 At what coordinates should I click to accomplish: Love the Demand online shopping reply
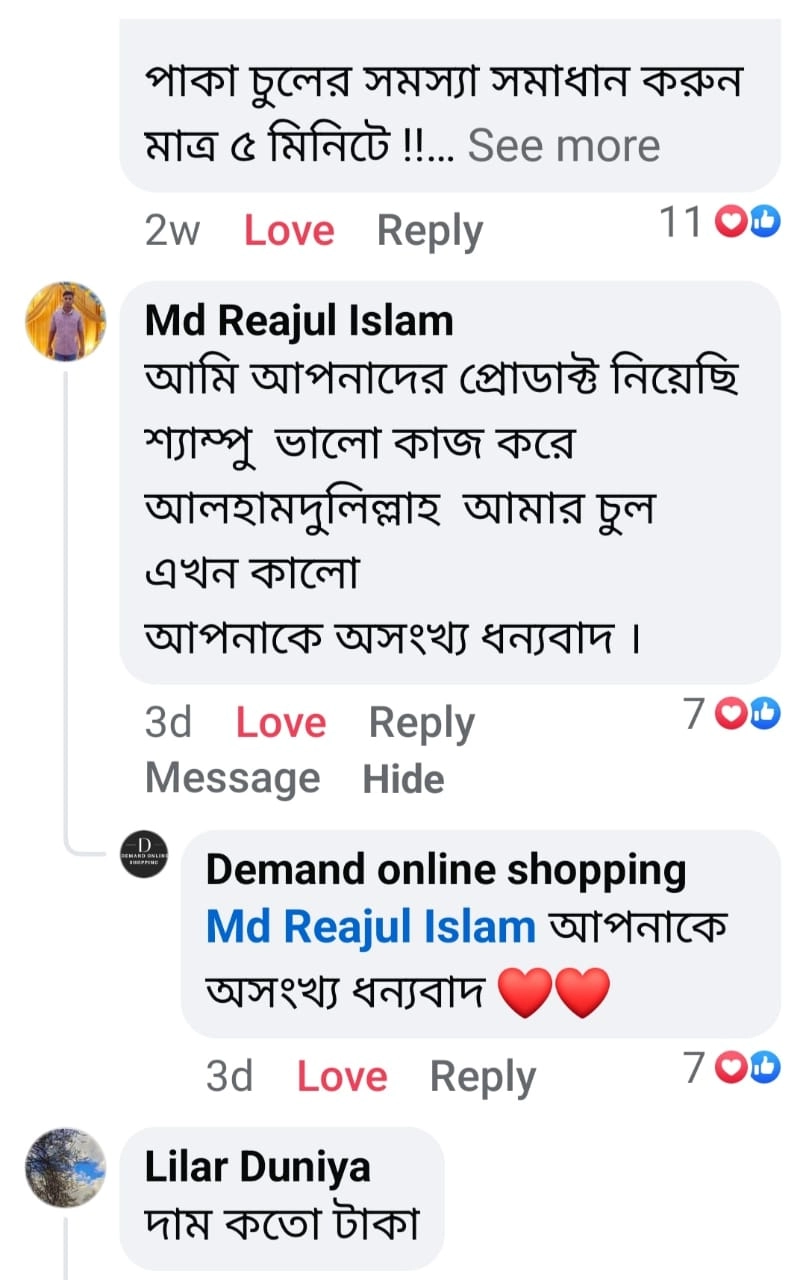click(342, 1077)
